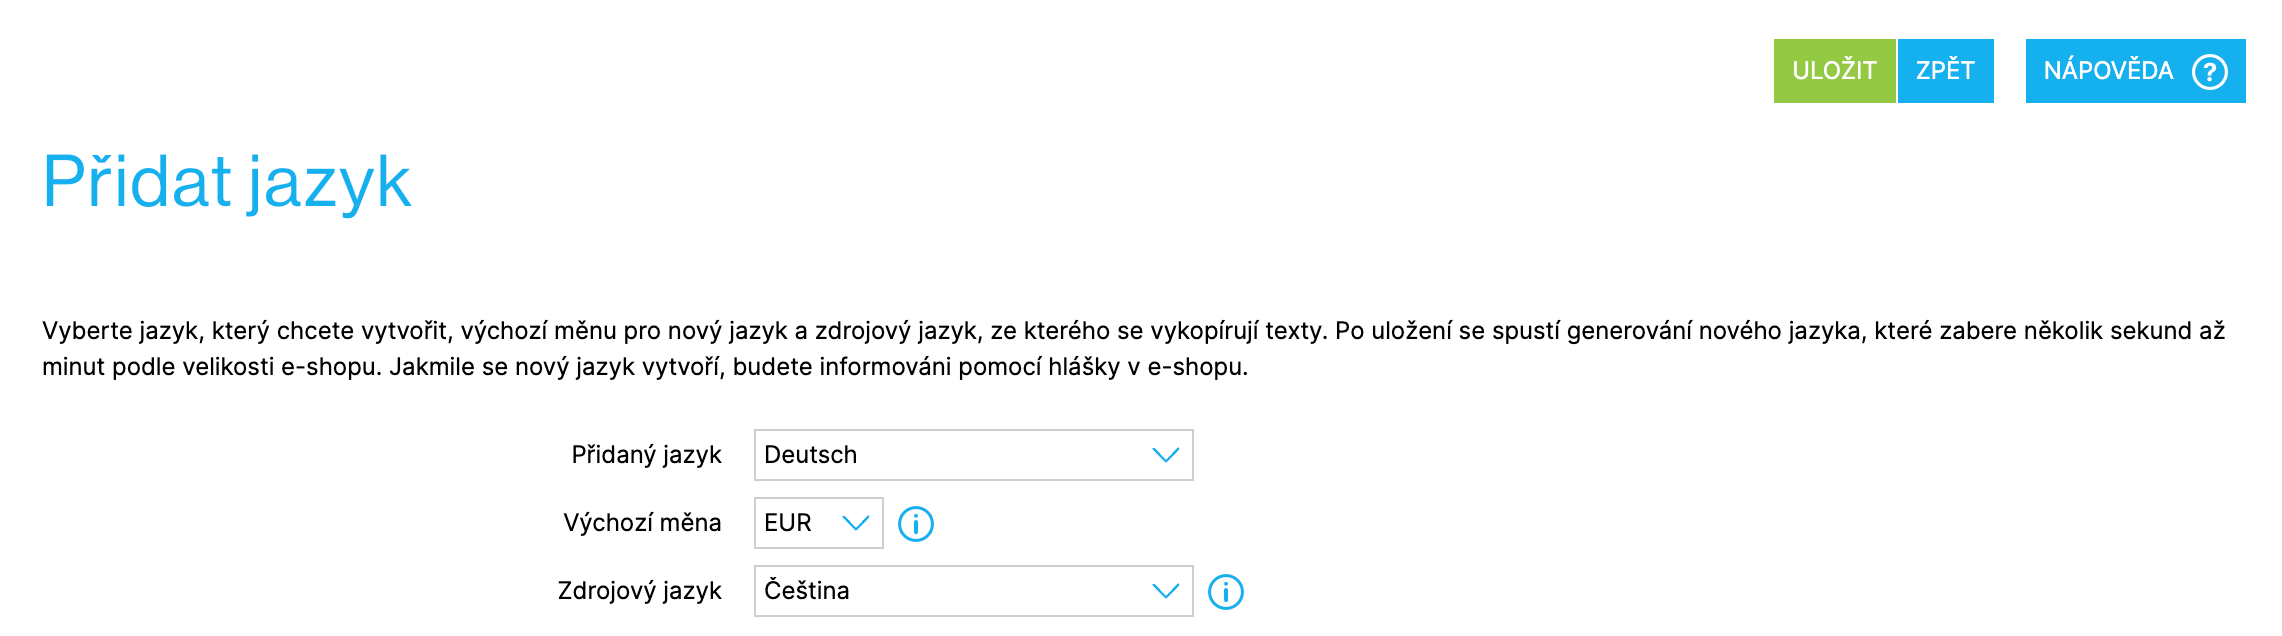
Task: Click the instructional paragraph starting Vyberte jazyk
Action: pyautogui.click(x=1133, y=349)
